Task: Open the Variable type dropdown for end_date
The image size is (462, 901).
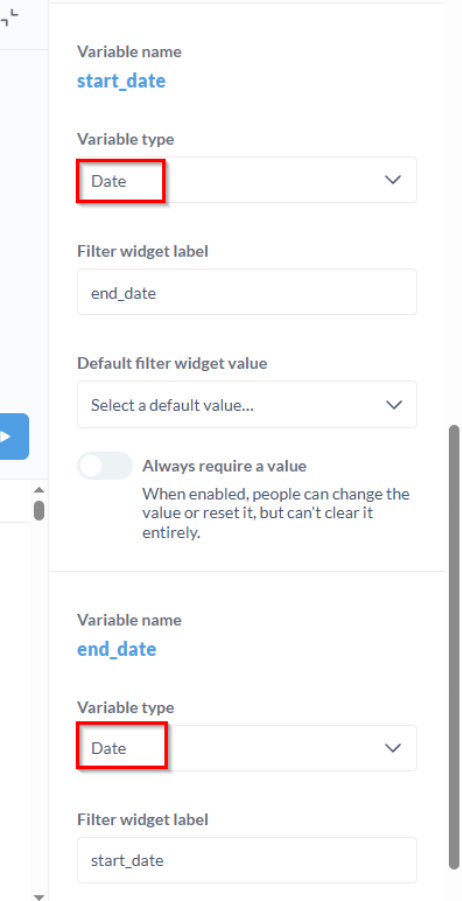Action: [247, 748]
